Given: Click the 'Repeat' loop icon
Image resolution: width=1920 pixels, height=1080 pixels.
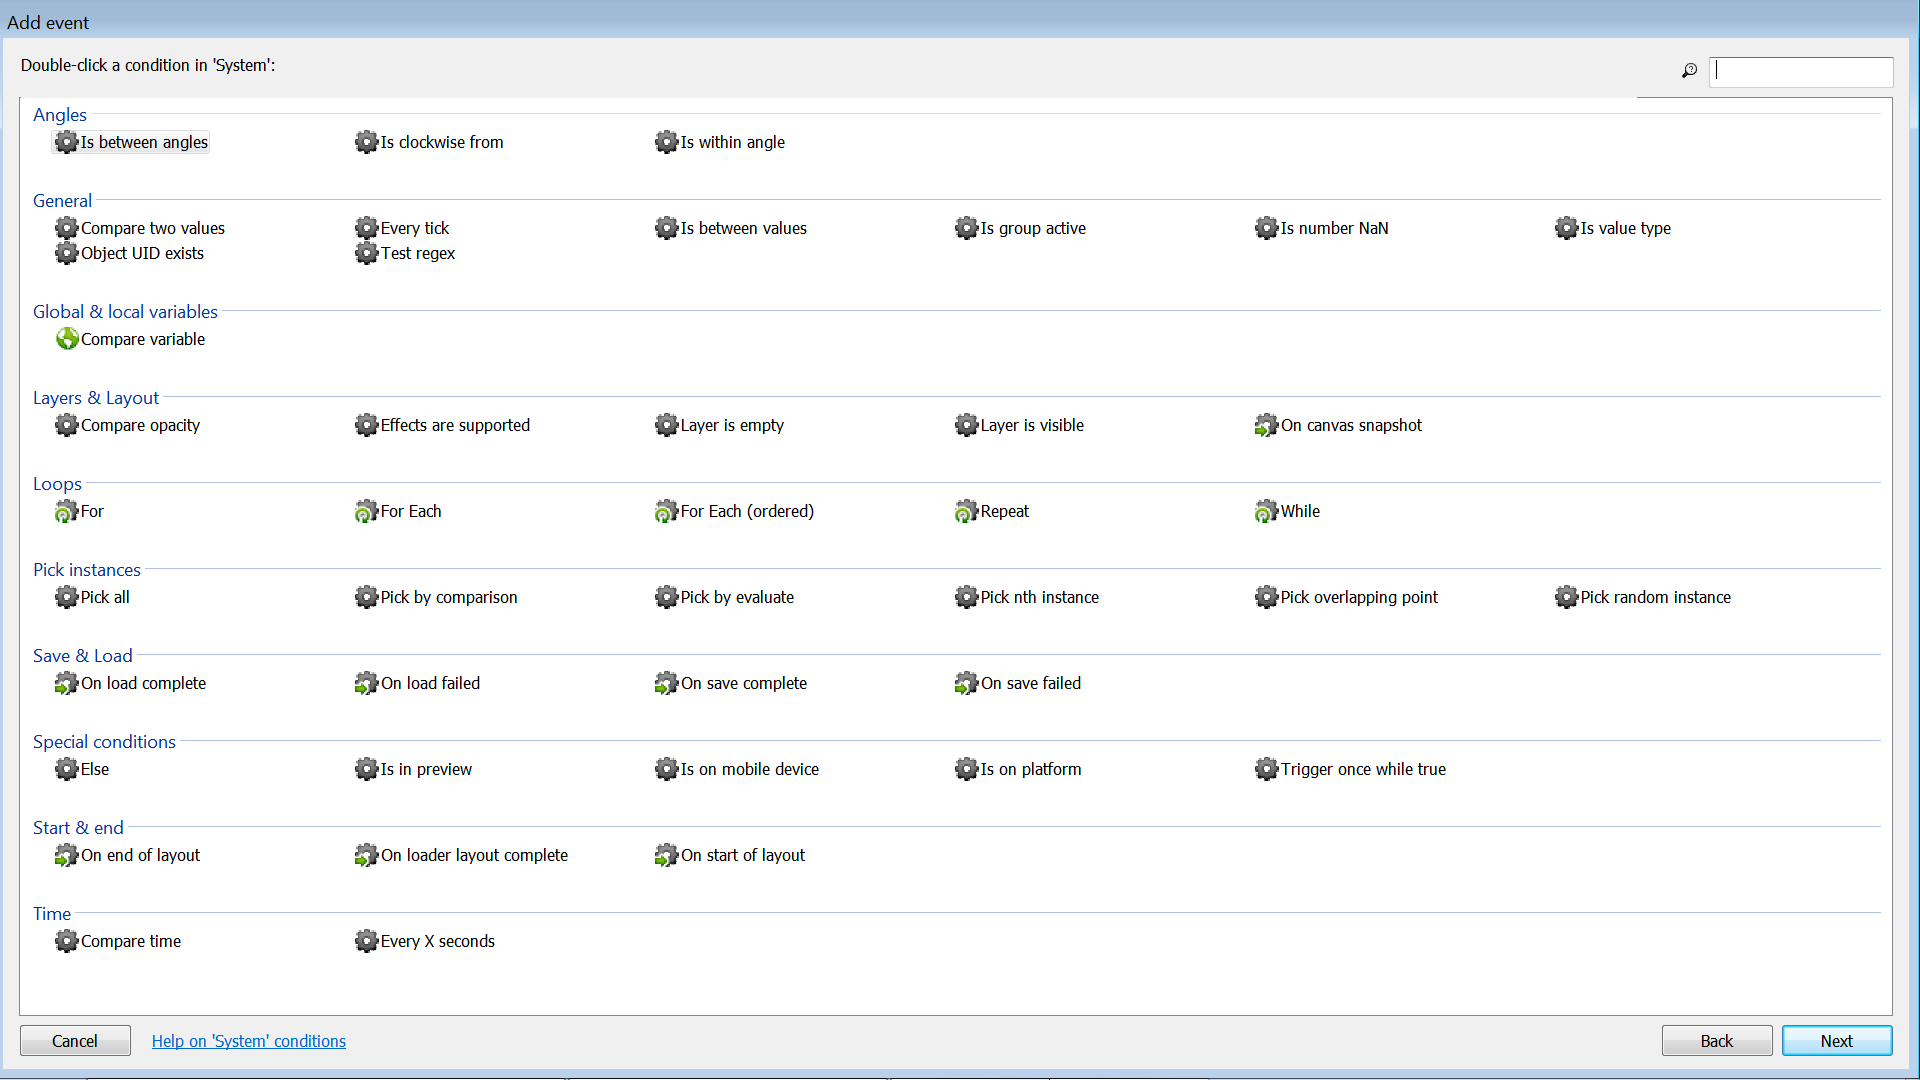Looking at the screenshot, I should pos(966,511).
